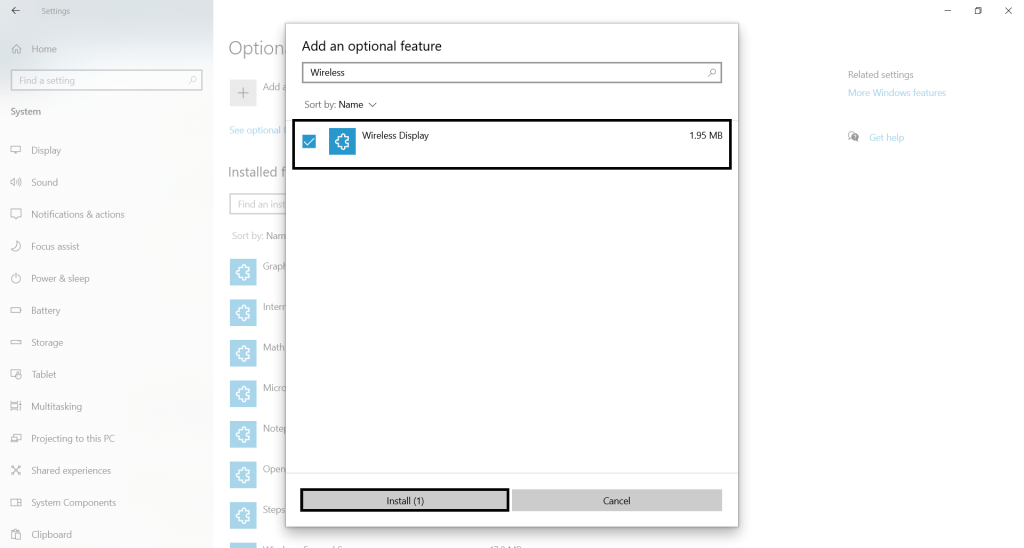Open Sound settings in sidebar

click(44, 183)
